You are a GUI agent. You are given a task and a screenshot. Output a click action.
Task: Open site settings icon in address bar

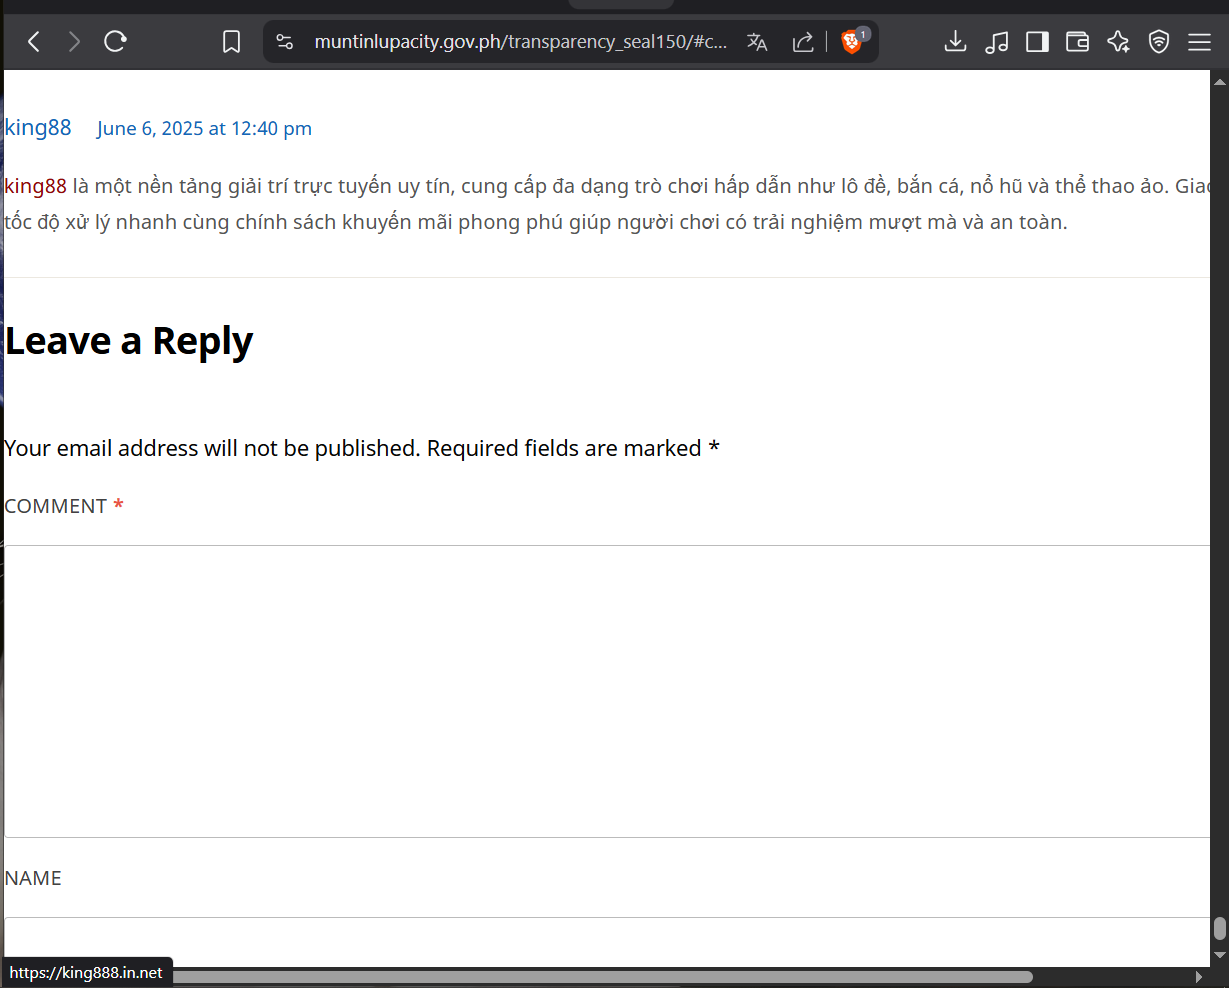point(285,41)
